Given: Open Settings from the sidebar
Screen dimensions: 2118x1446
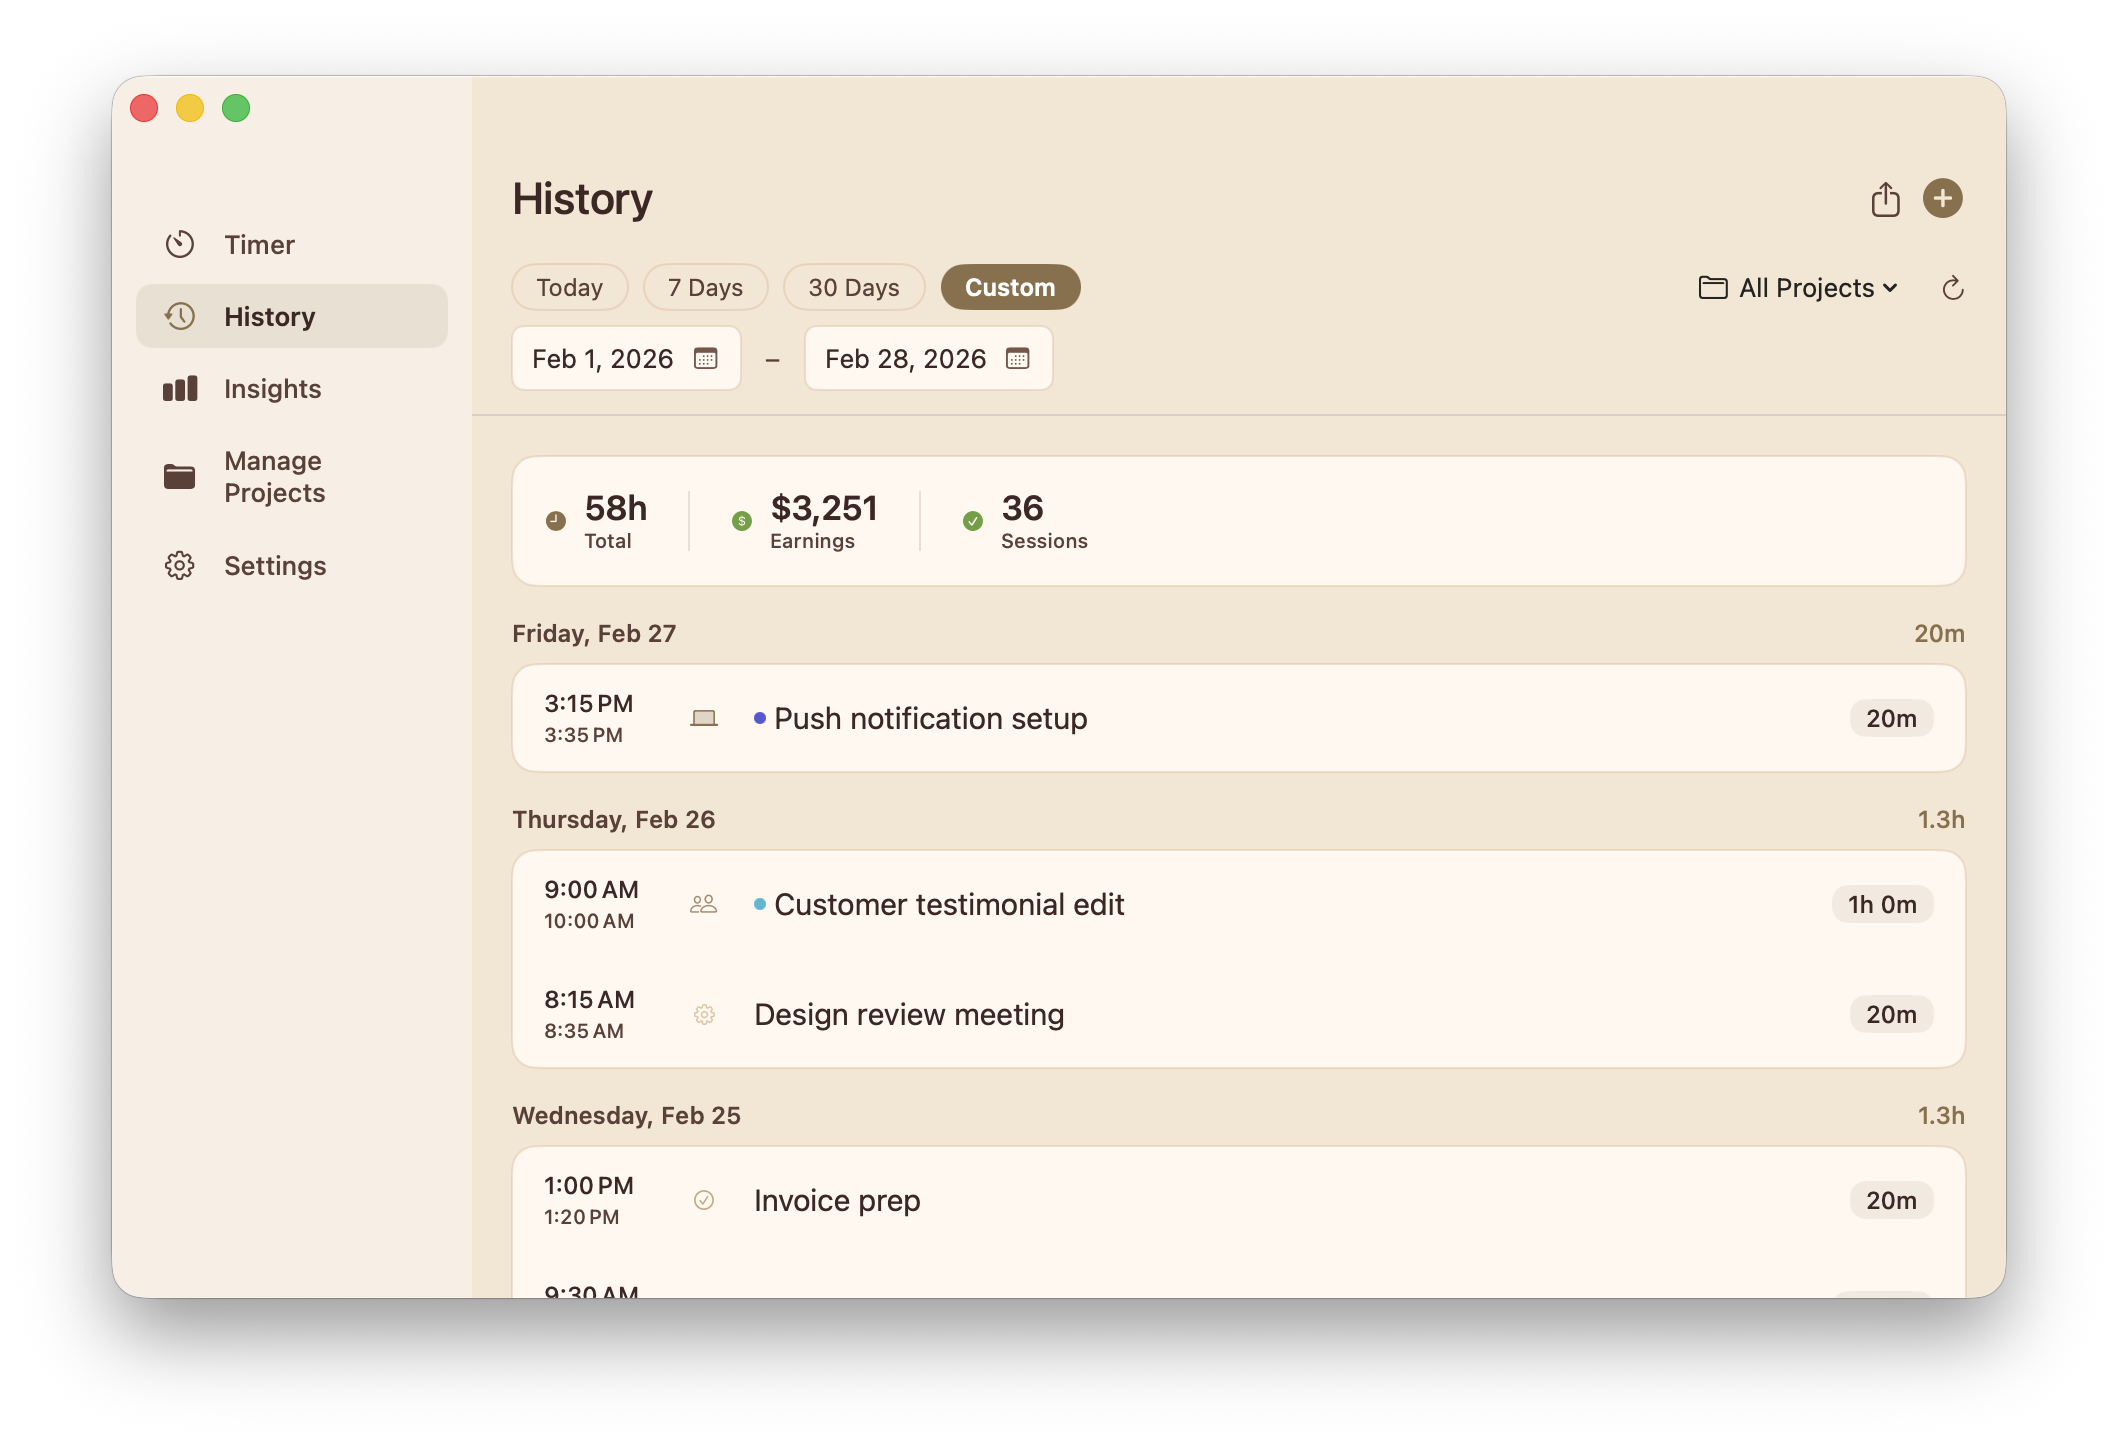Looking at the screenshot, I should tap(275, 566).
